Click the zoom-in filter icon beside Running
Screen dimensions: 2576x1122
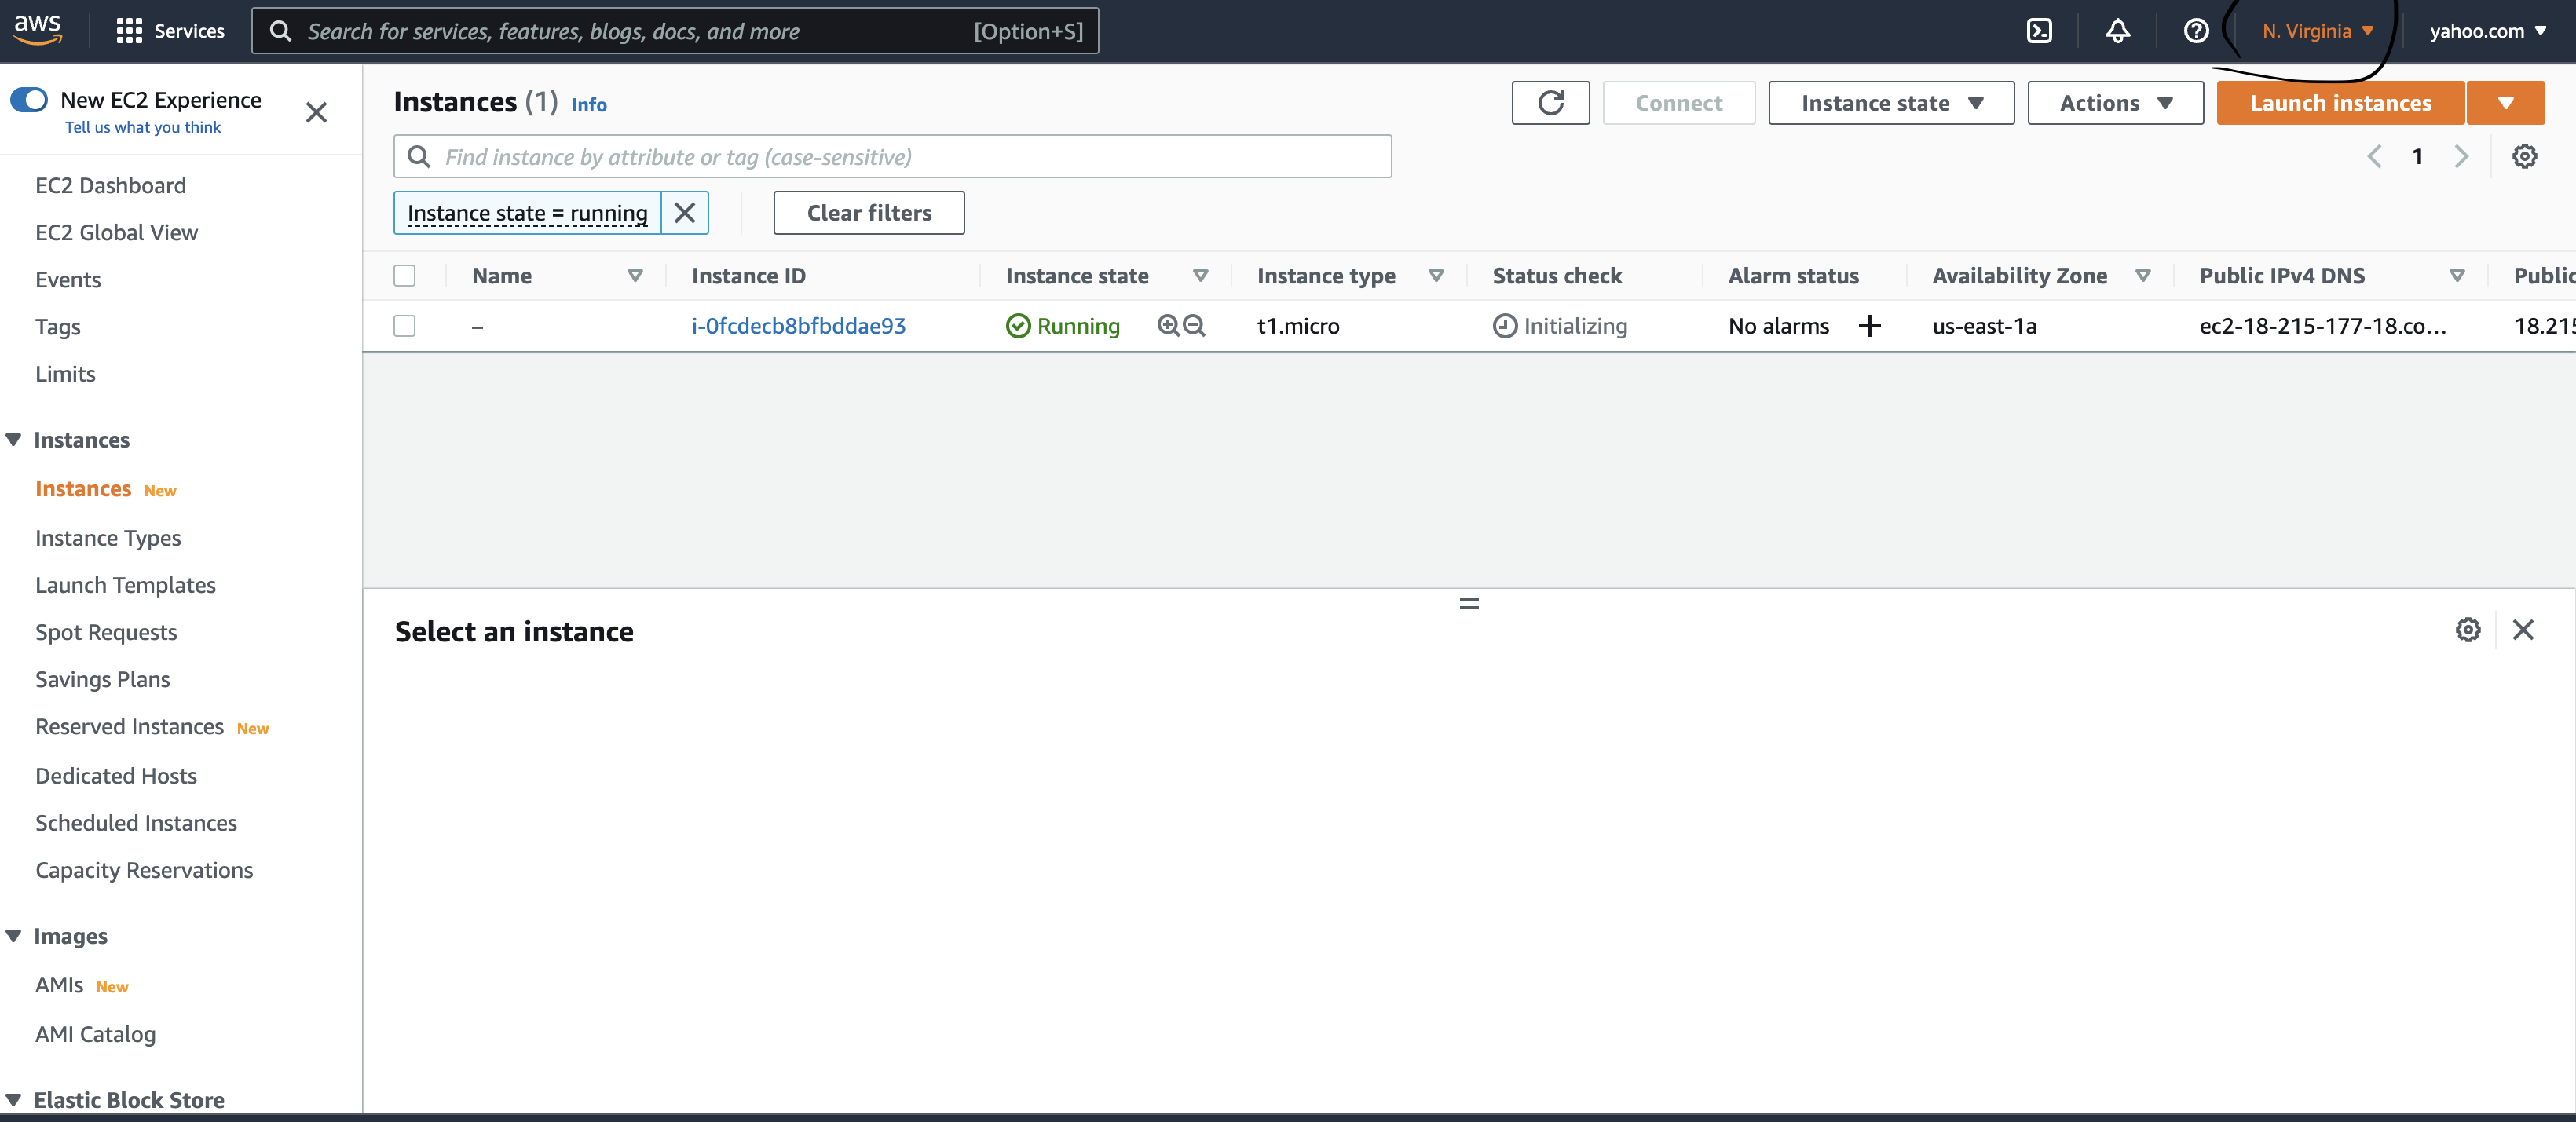click(x=1167, y=325)
